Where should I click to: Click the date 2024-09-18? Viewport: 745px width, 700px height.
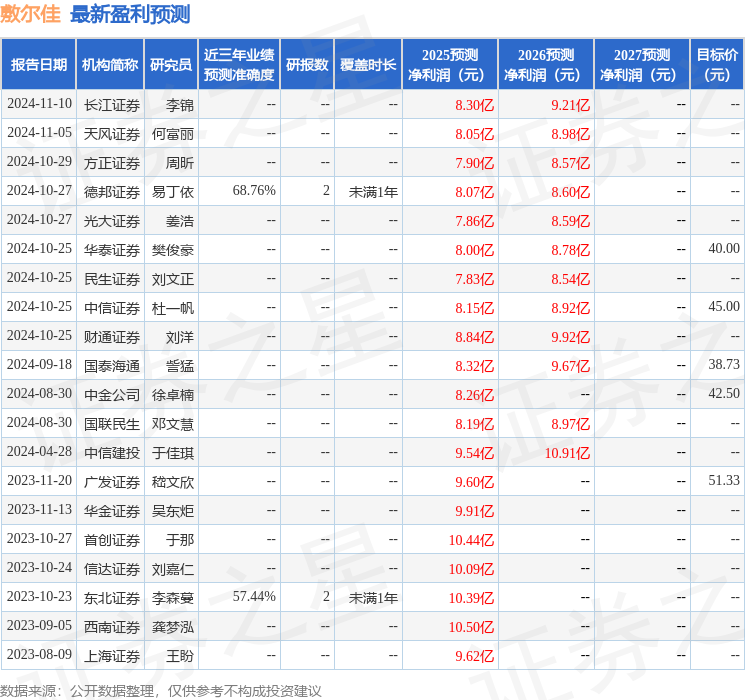coord(39,364)
